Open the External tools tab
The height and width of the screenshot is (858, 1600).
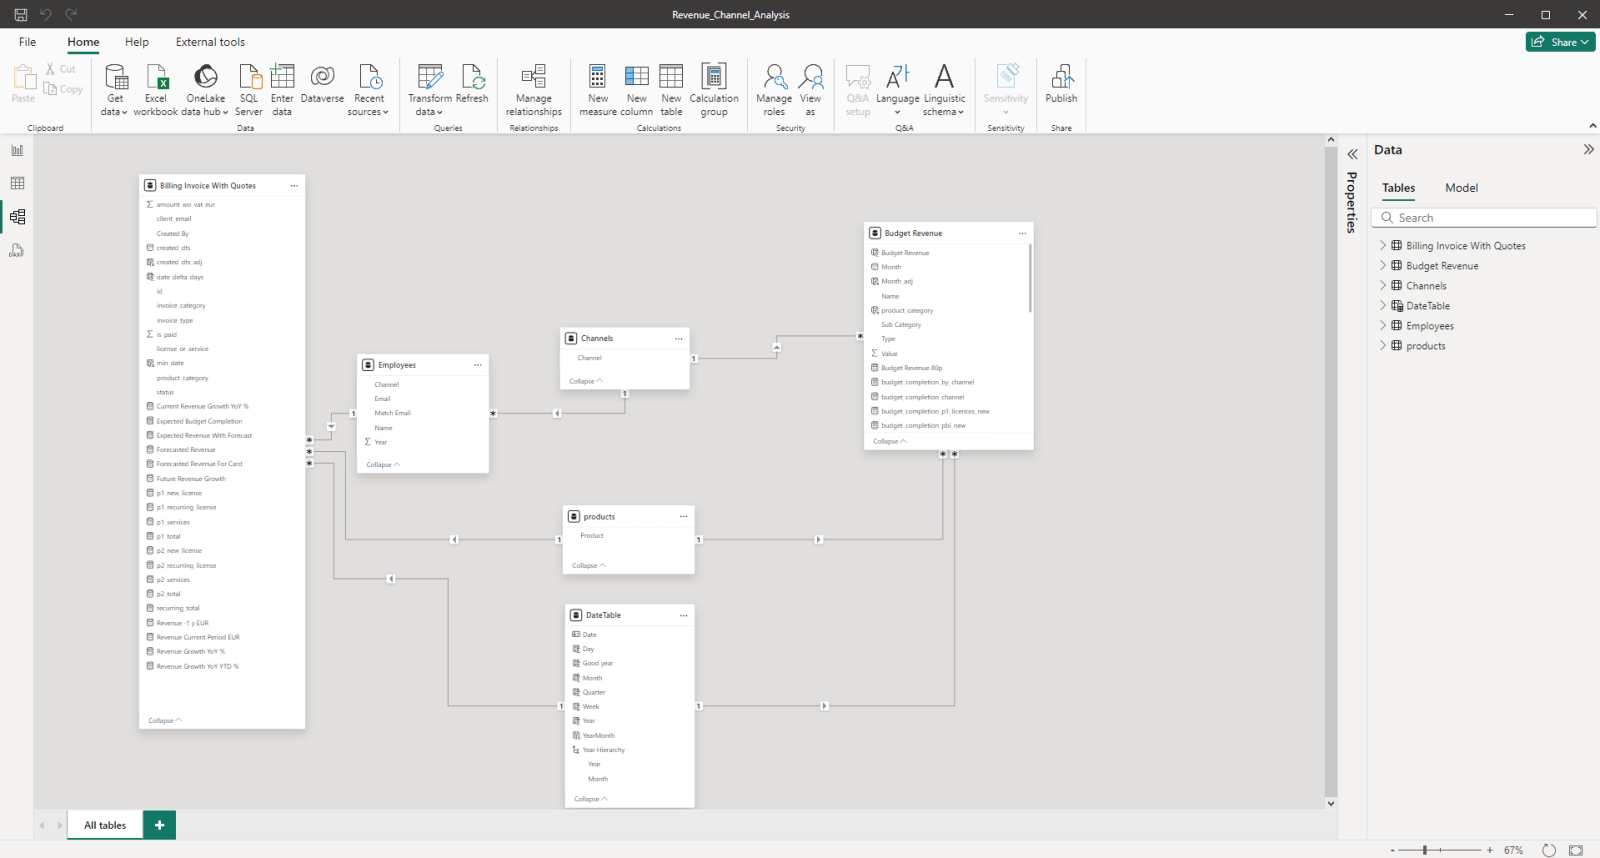pos(210,42)
